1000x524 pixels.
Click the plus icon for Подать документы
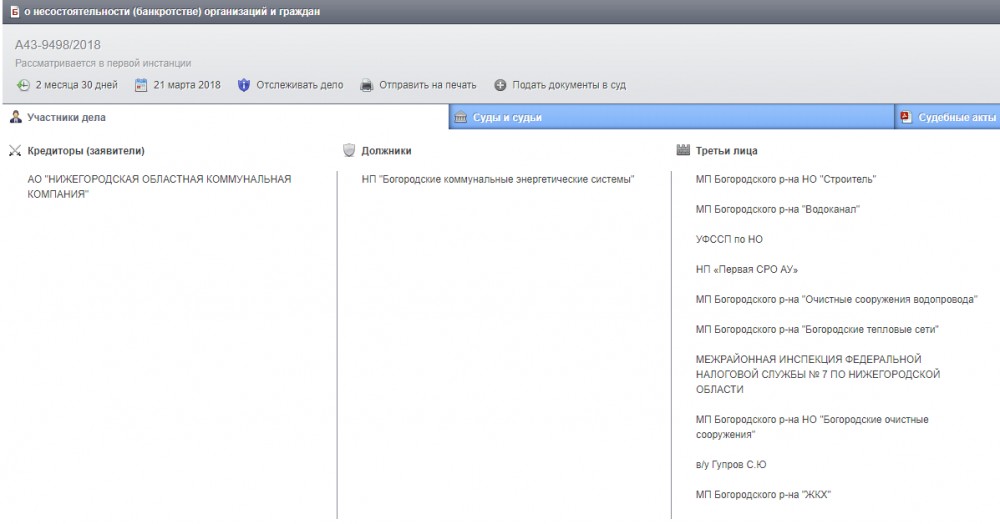point(500,85)
